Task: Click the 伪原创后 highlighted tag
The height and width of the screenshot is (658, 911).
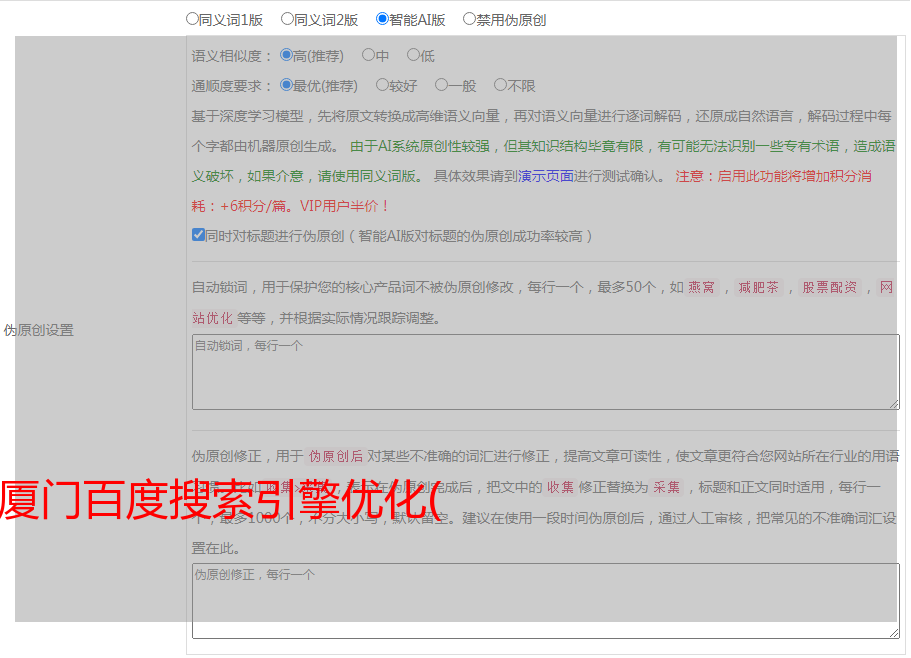Action: click(x=336, y=456)
